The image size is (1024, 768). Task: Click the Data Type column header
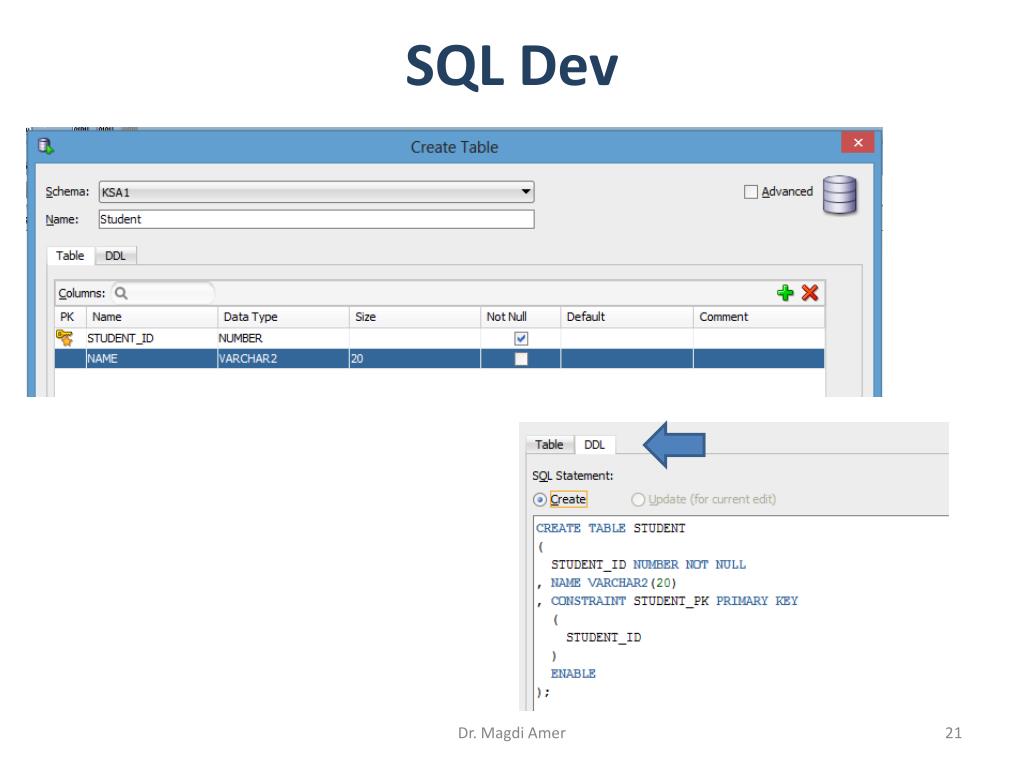[283, 317]
